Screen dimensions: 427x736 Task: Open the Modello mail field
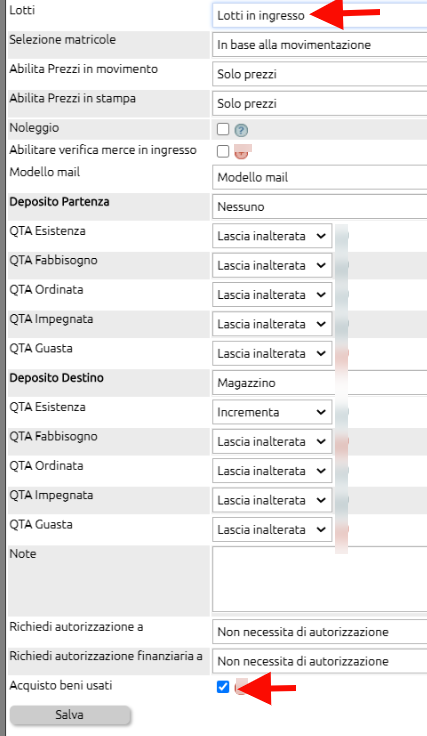320,177
